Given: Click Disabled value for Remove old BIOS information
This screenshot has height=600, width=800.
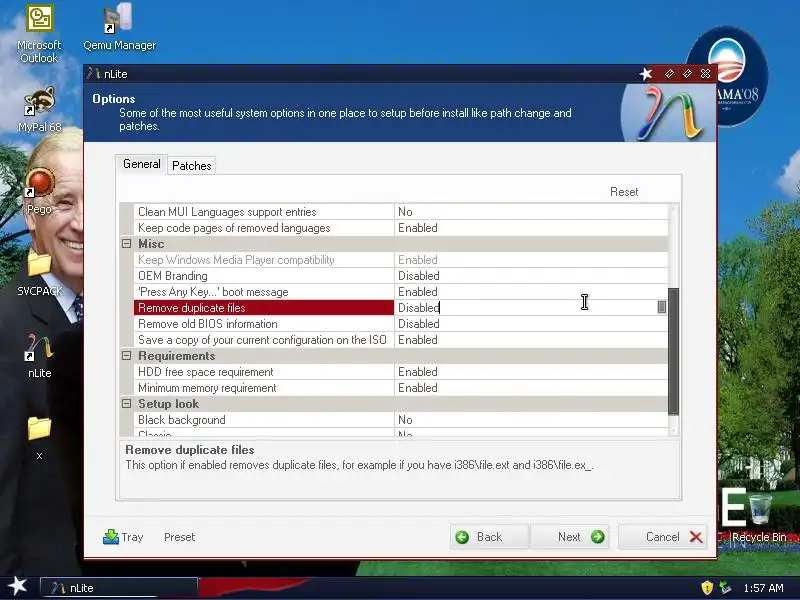Looking at the screenshot, I should point(531,323).
